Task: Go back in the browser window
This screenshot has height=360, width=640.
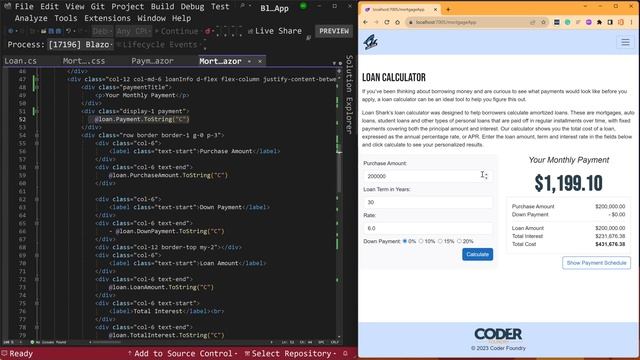Action: click(x=365, y=22)
